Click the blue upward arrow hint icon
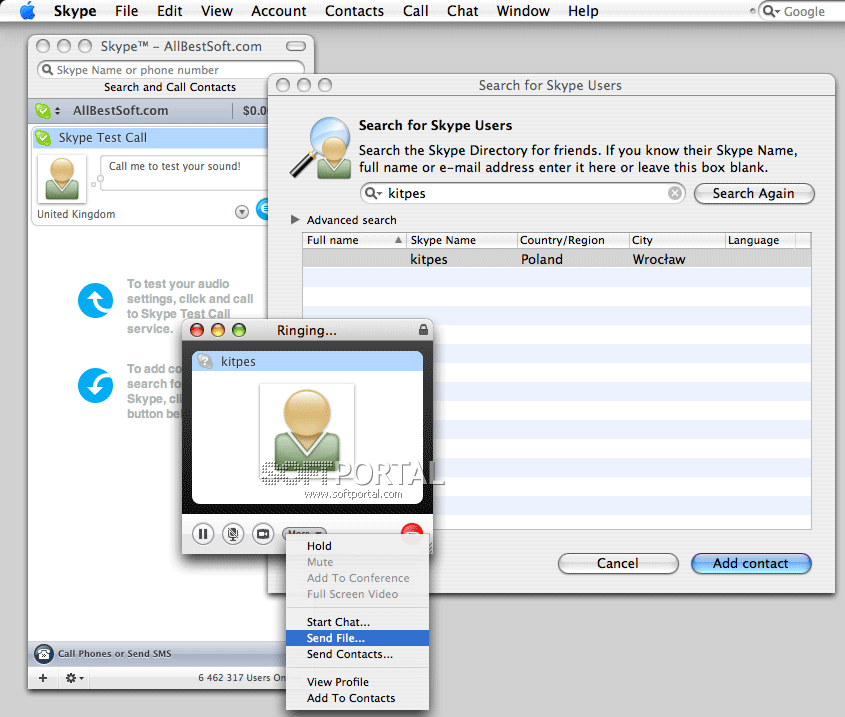The image size is (845, 717). (95, 300)
